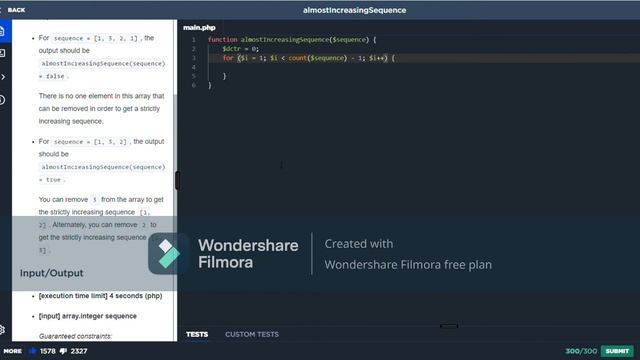
Task: Click 'There is no one element' paragraph
Action: (x=101, y=109)
